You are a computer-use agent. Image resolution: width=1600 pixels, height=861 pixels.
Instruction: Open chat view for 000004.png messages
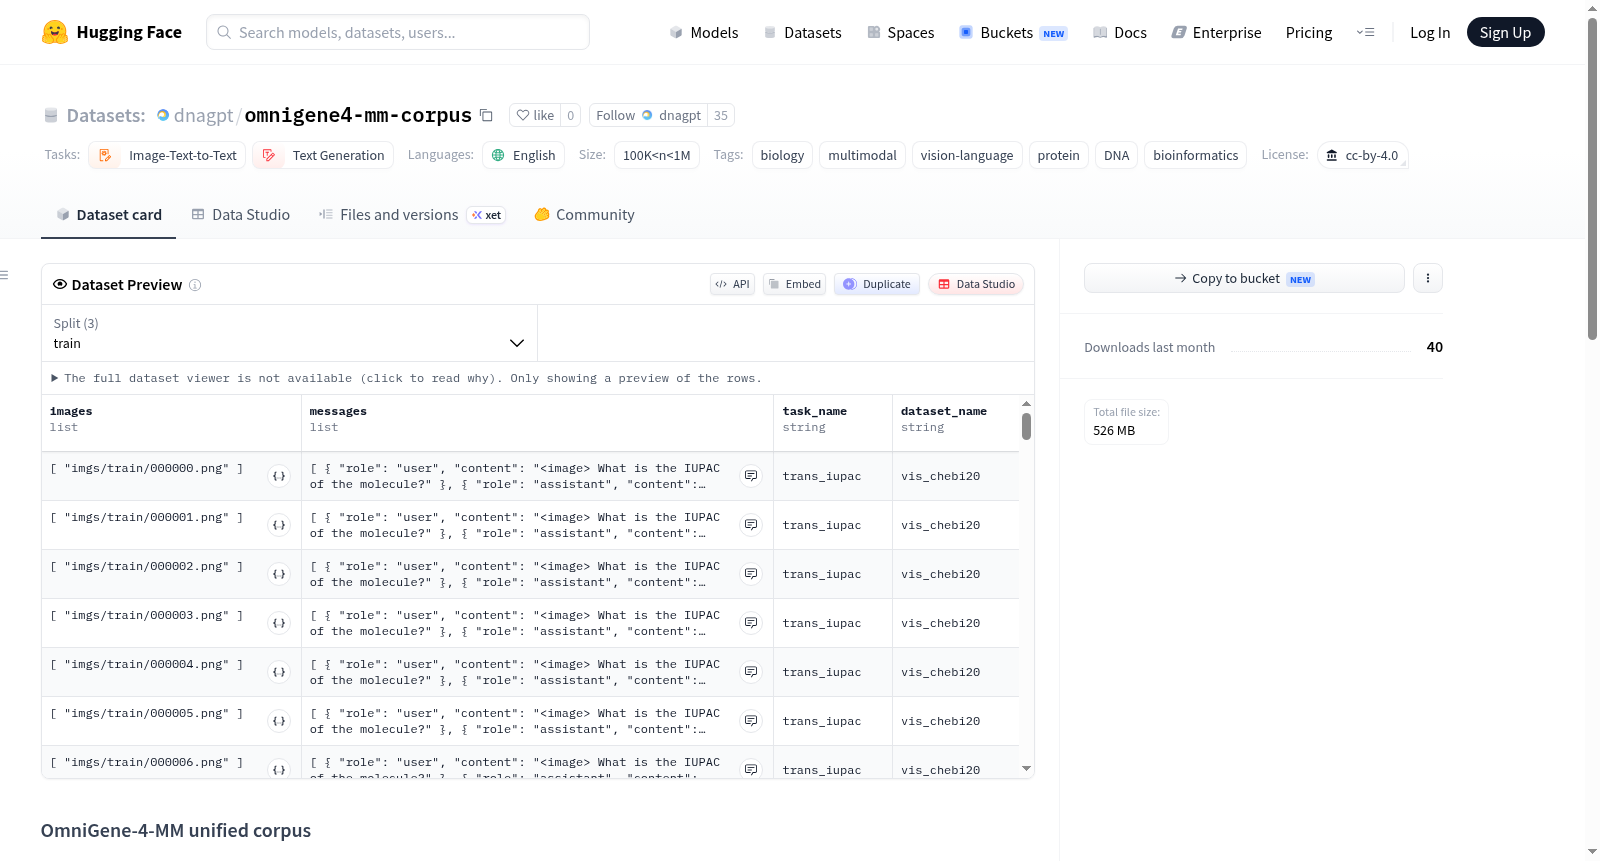(x=751, y=672)
